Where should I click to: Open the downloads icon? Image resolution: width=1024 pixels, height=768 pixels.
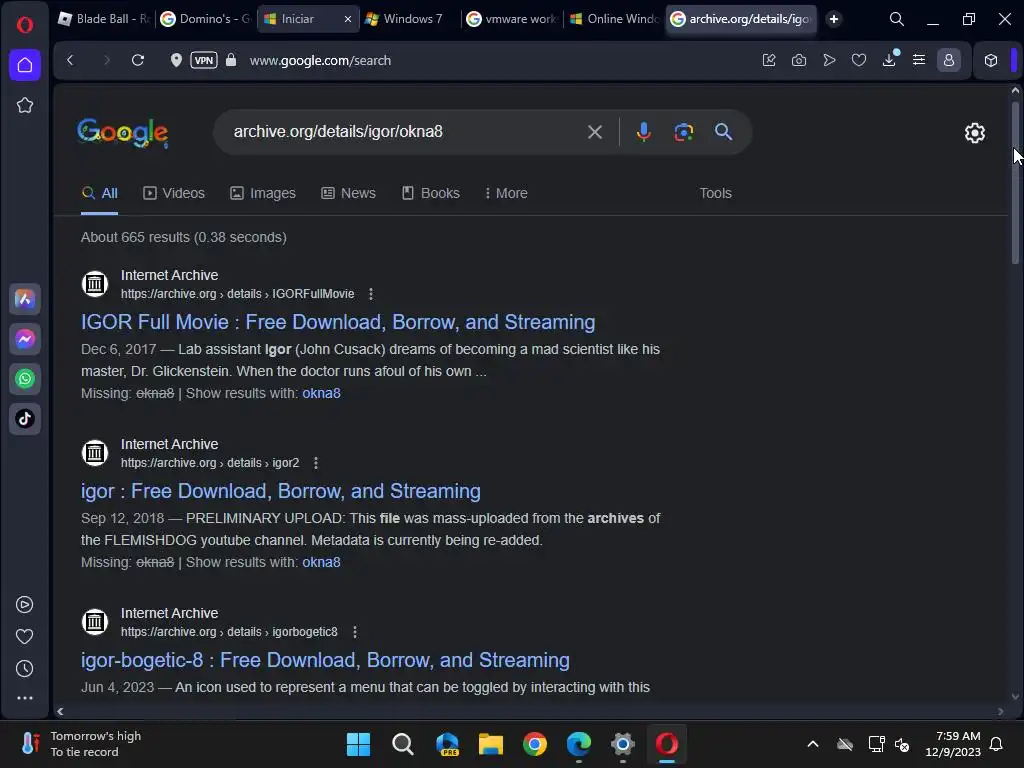pyautogui.click(x=889, y=60)
